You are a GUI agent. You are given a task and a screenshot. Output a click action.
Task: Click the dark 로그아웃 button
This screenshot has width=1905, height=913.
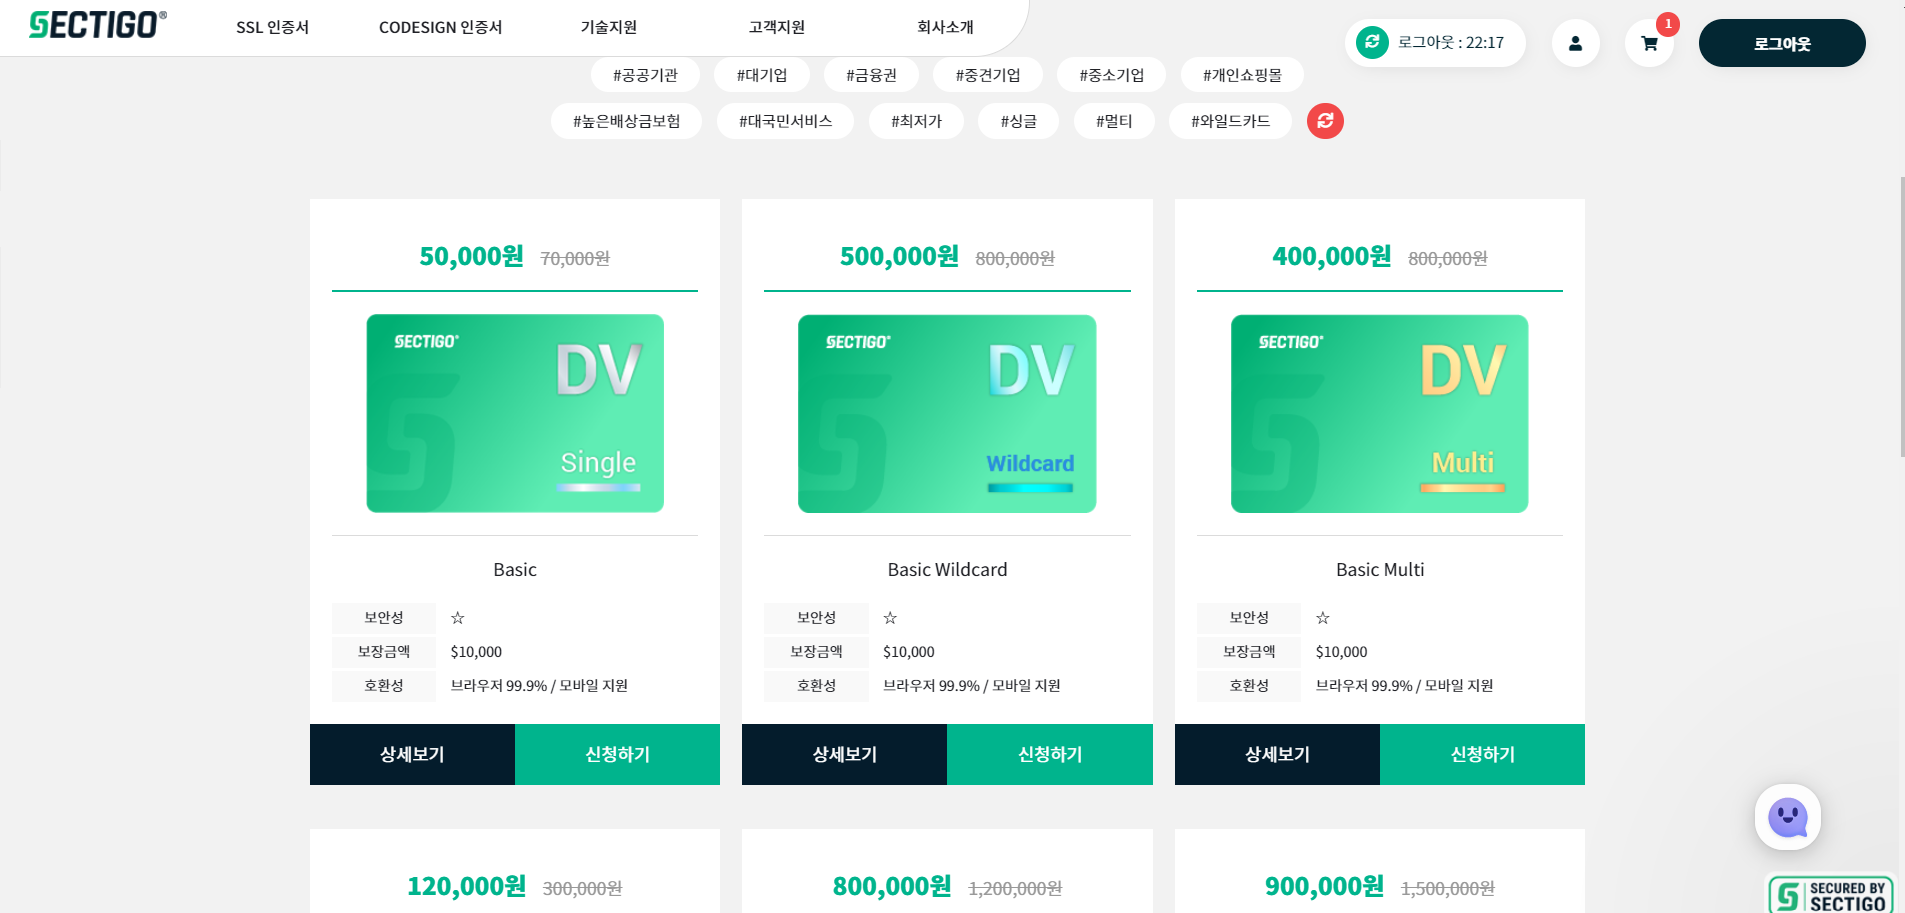pos(1782,43)
